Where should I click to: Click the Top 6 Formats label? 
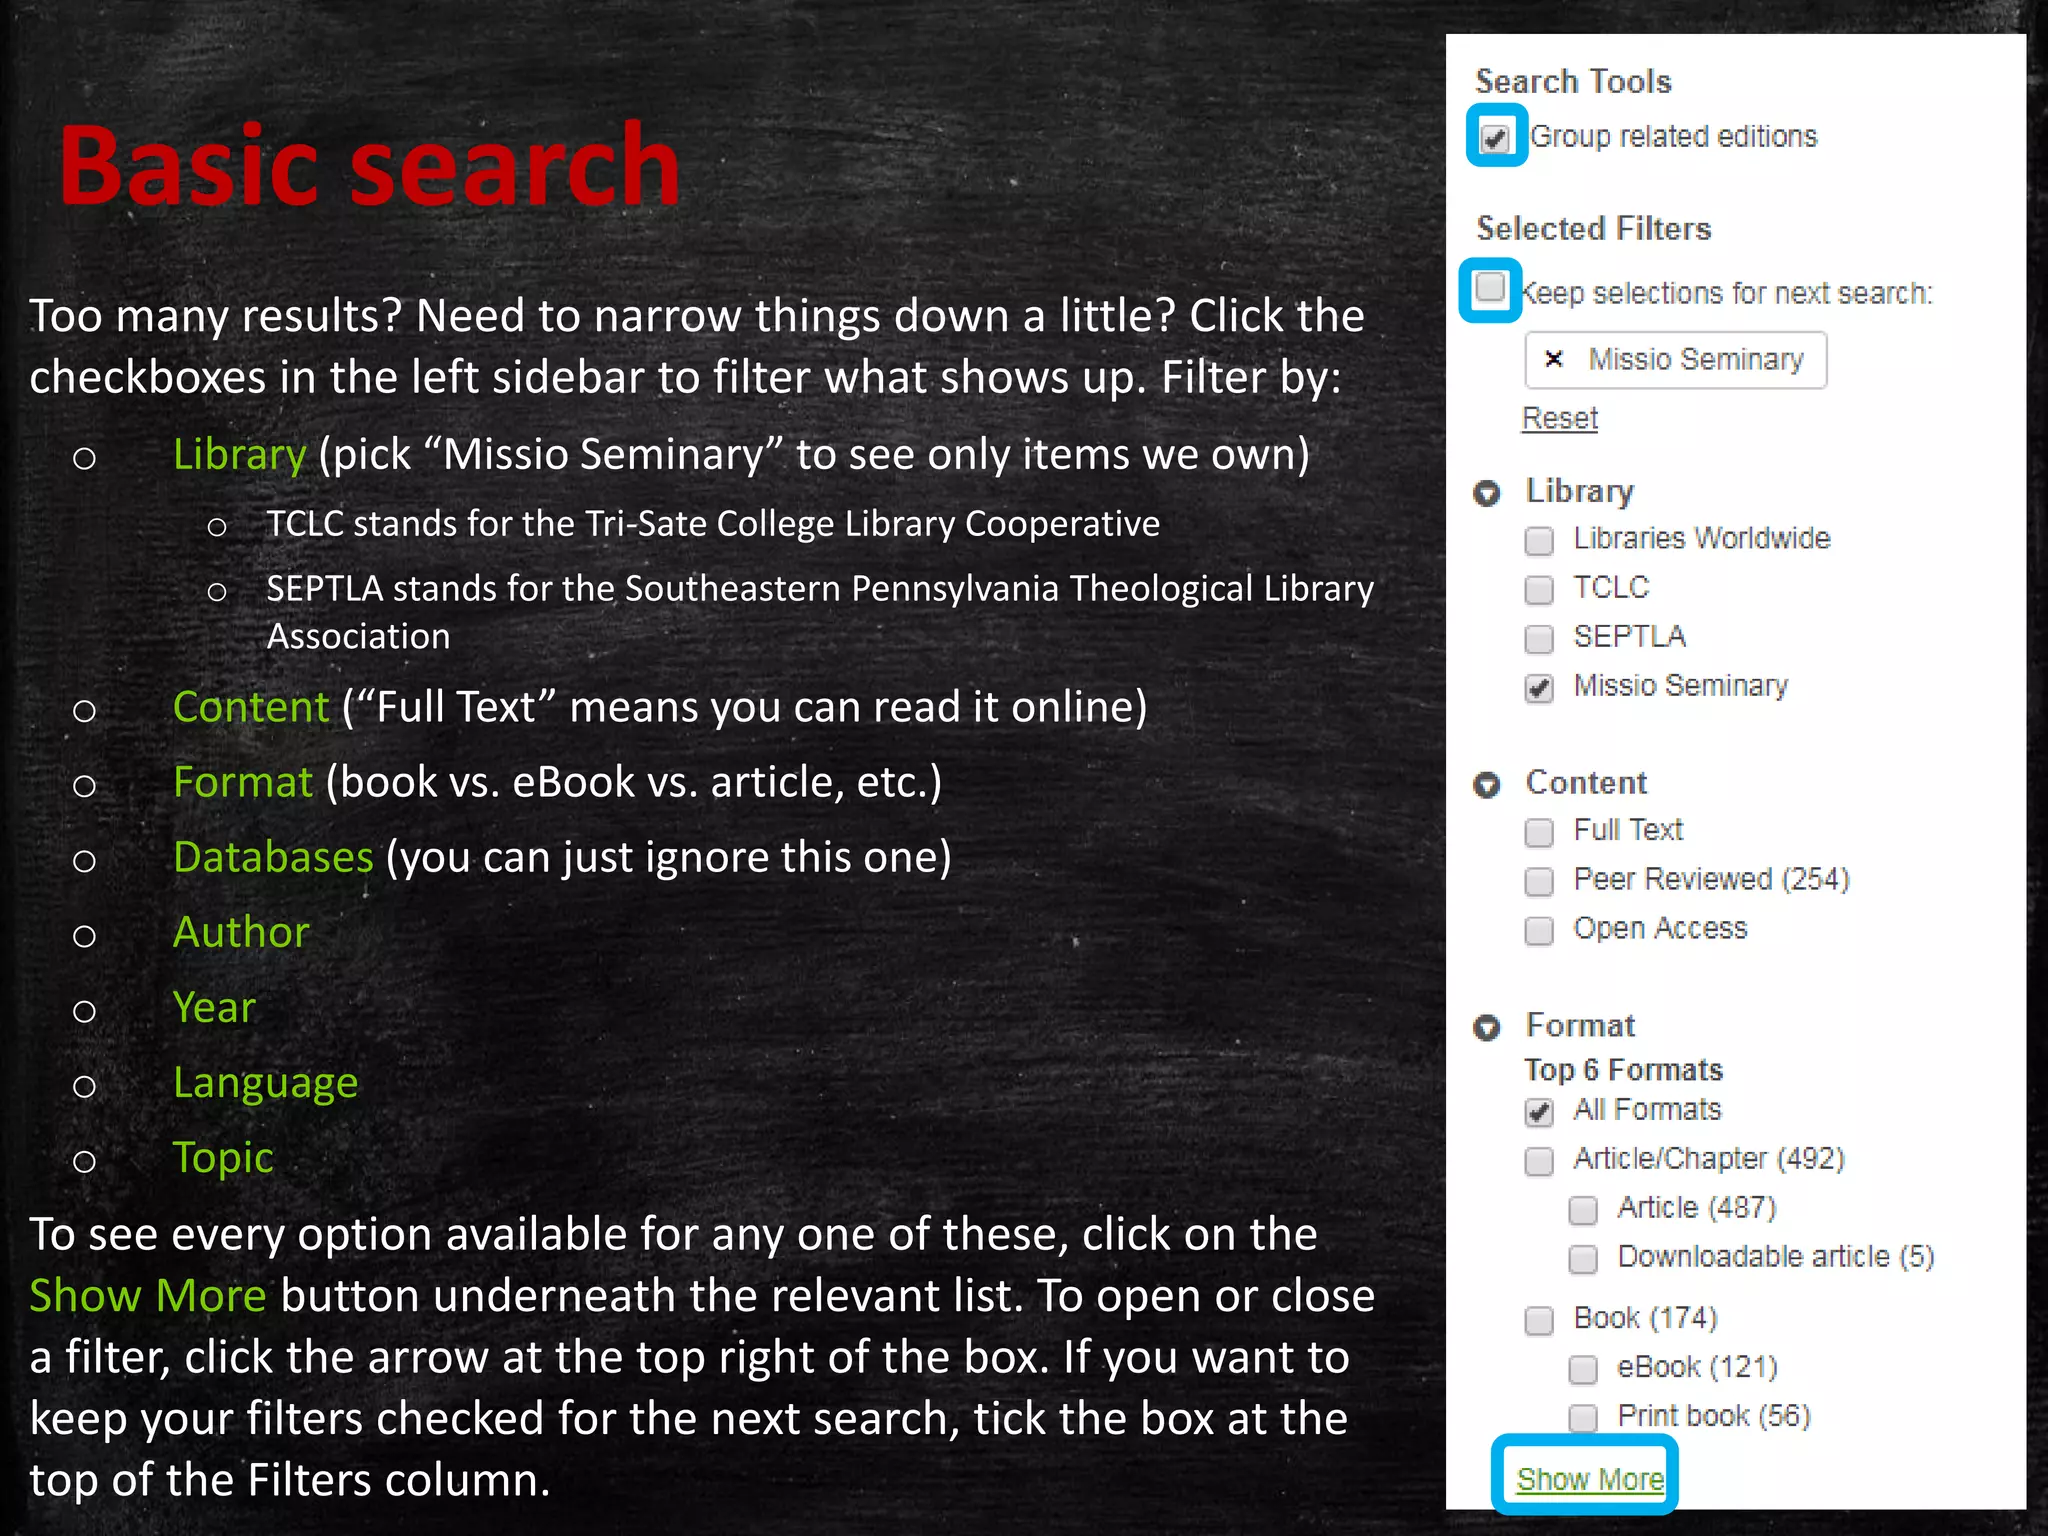[x=1624, y=1070]
